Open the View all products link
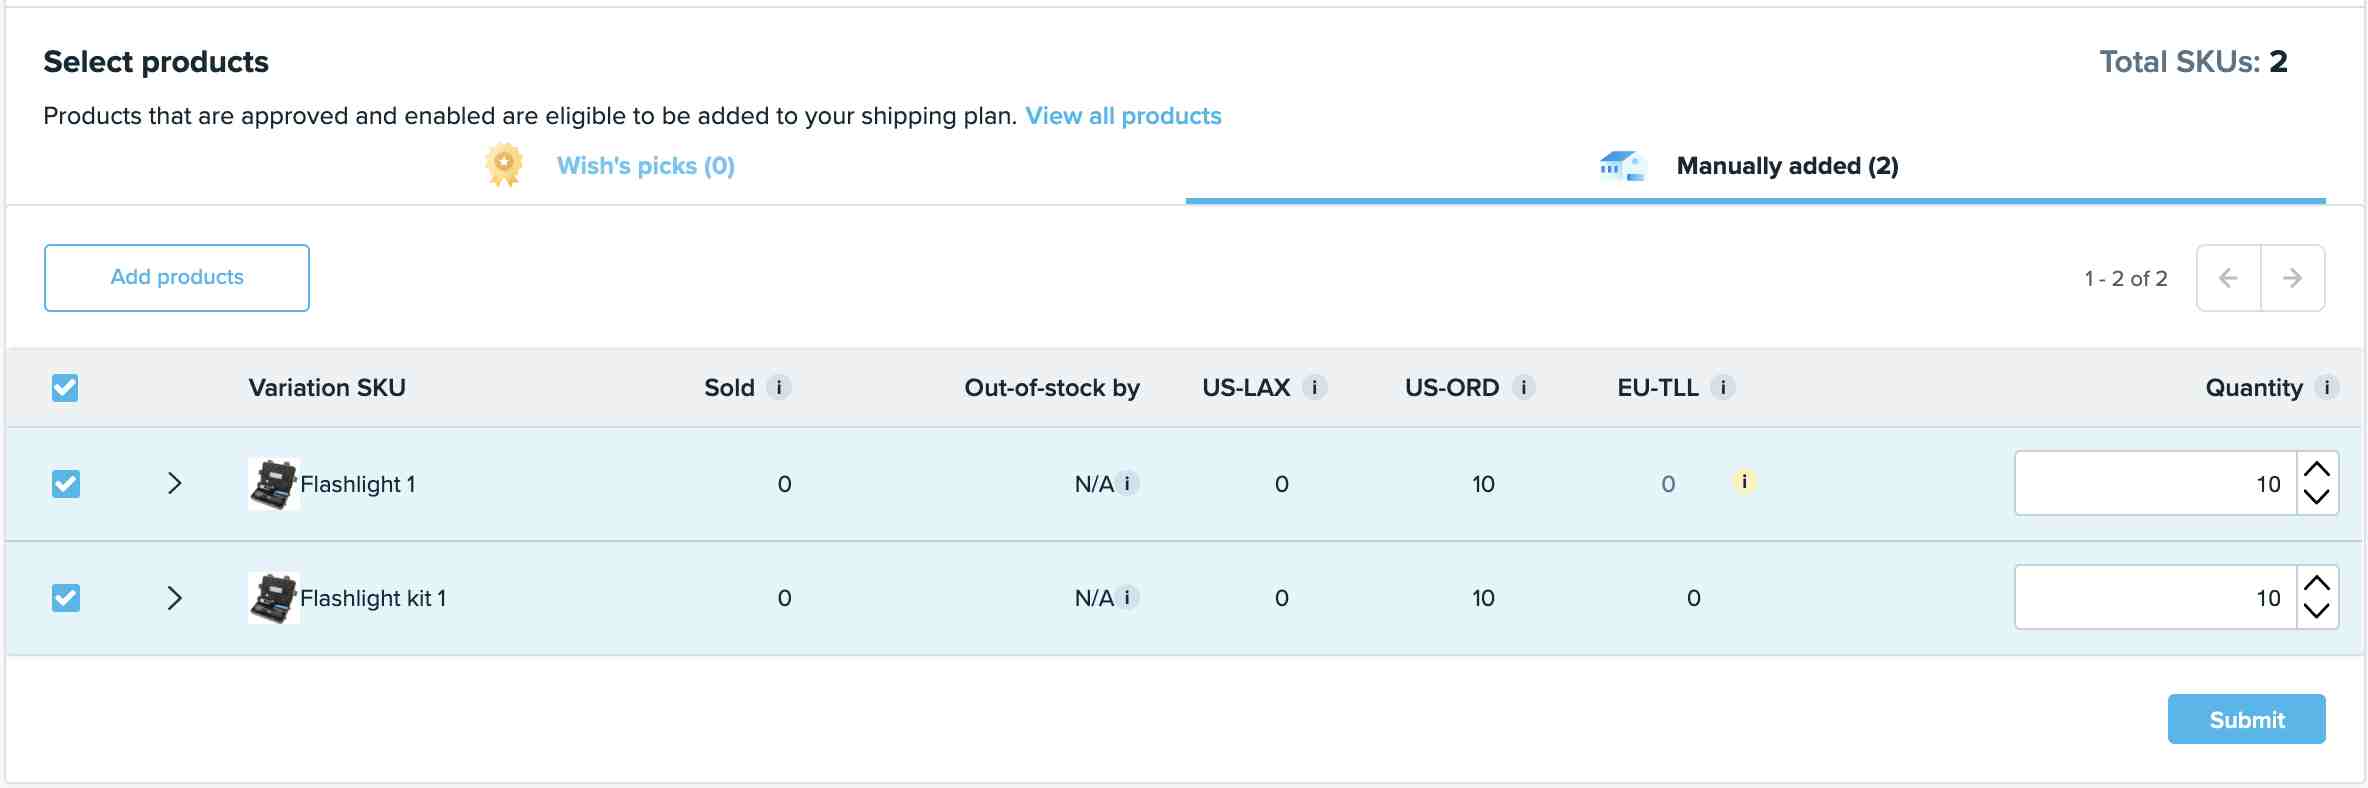Screen dimensions: 2368x788 coord(1123,116)
